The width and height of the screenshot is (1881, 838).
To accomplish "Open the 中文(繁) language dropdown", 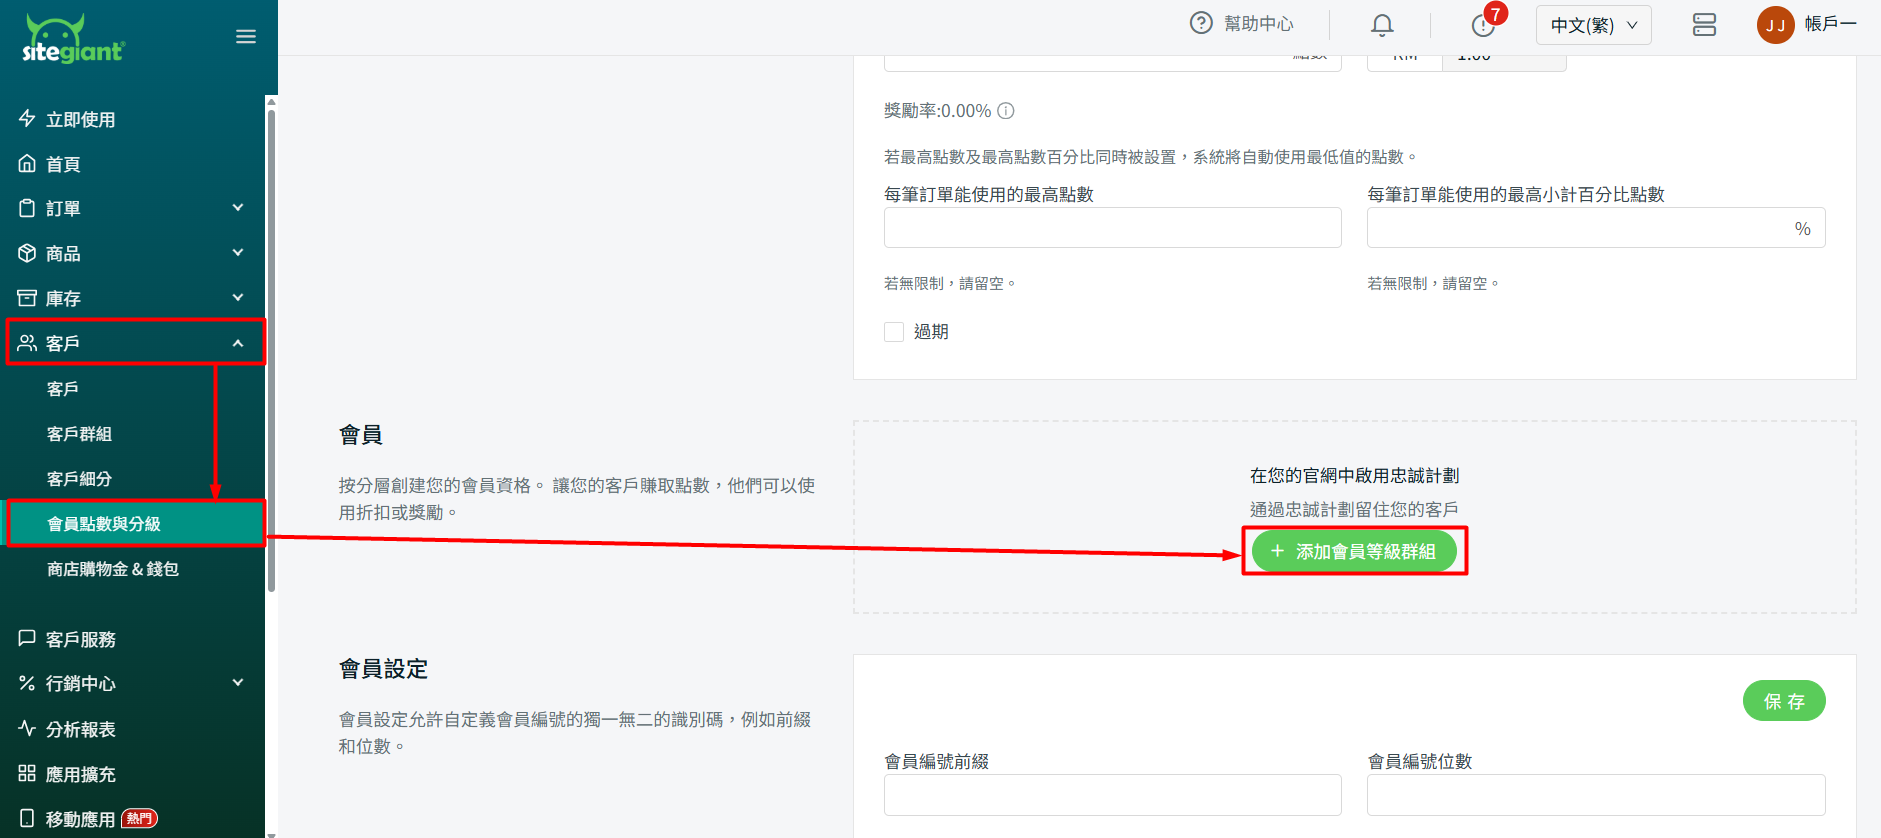I will click(1593, 25).
